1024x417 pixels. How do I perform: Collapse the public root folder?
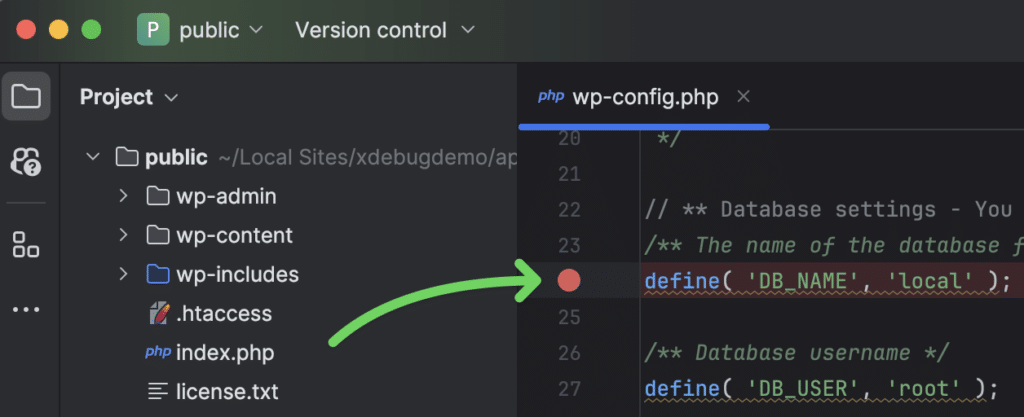coord(93,157)
